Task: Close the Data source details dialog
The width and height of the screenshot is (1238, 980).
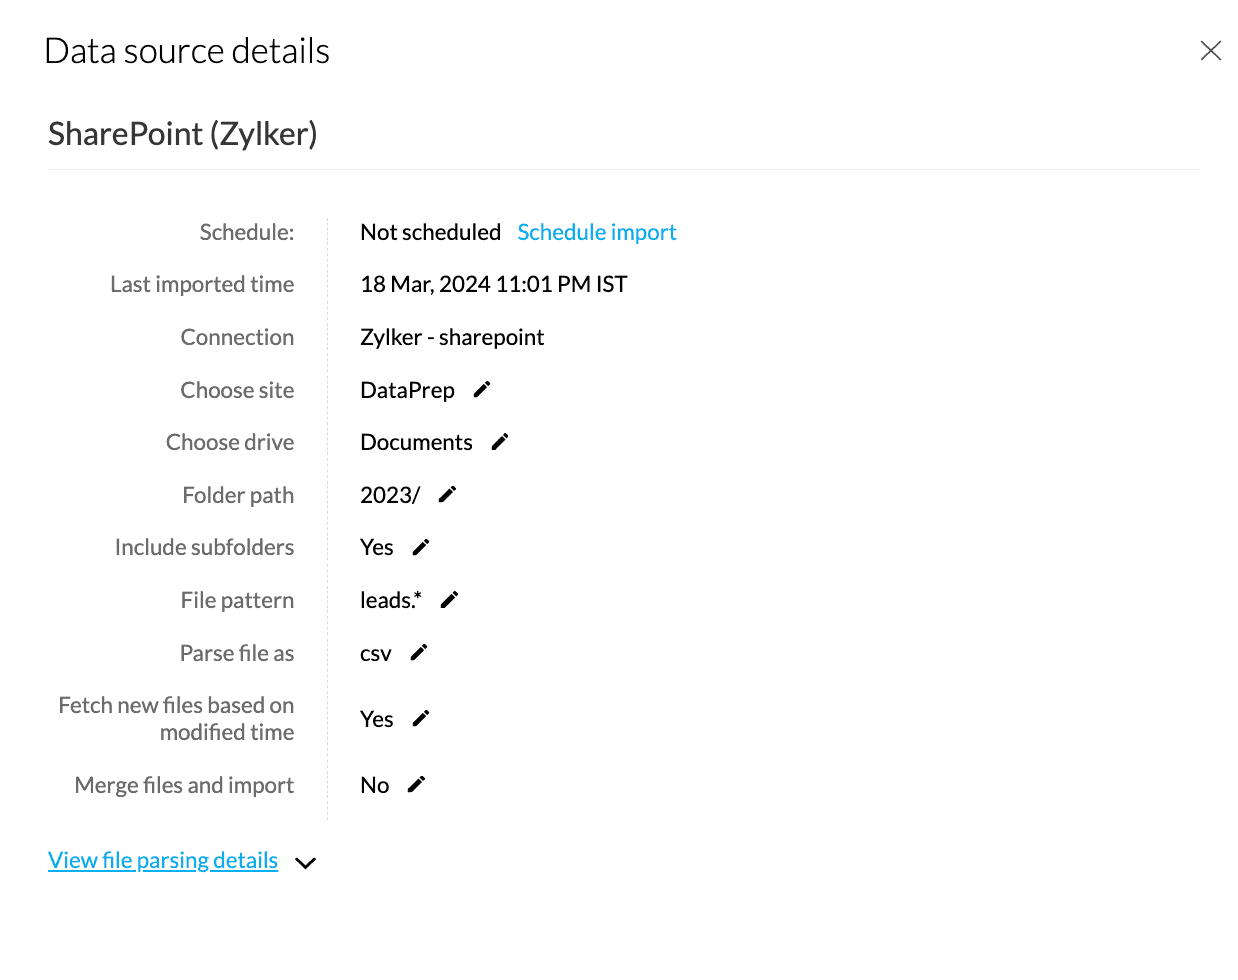Action: (1210, 51)
